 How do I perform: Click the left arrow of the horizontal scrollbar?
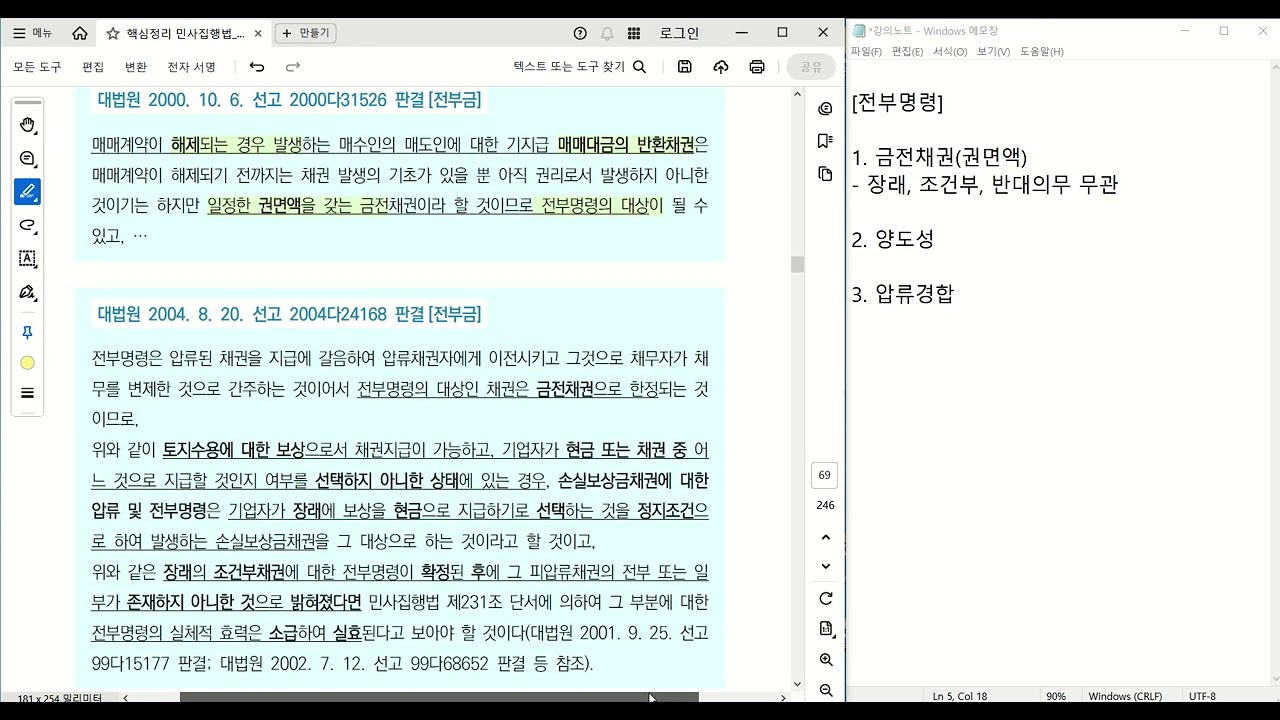point(125,697)
